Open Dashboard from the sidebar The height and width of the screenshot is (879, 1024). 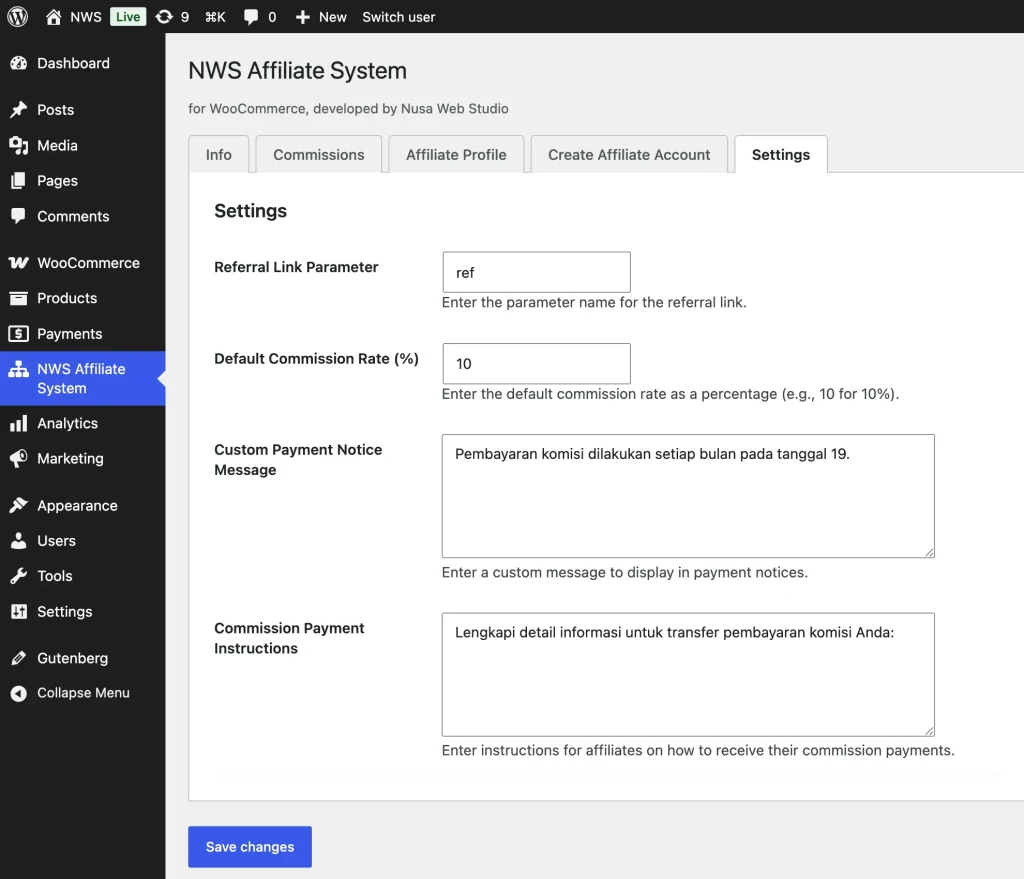73,63
